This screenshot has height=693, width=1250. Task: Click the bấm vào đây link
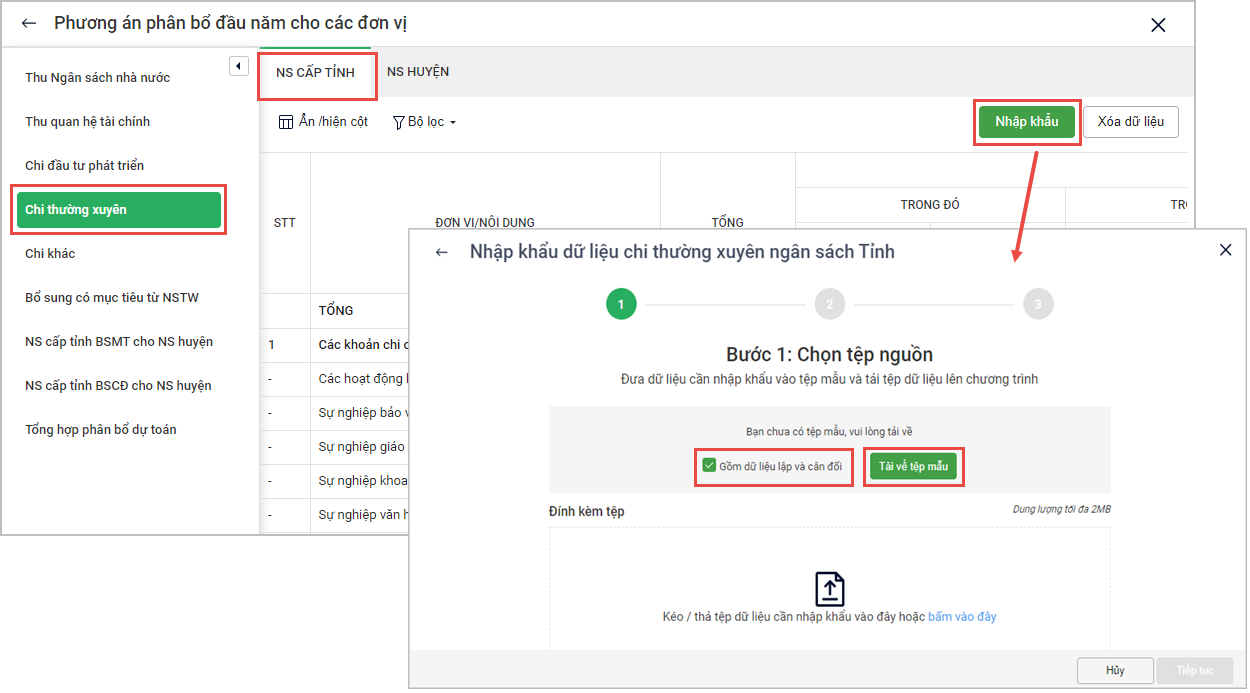click(x=962, y=617)
